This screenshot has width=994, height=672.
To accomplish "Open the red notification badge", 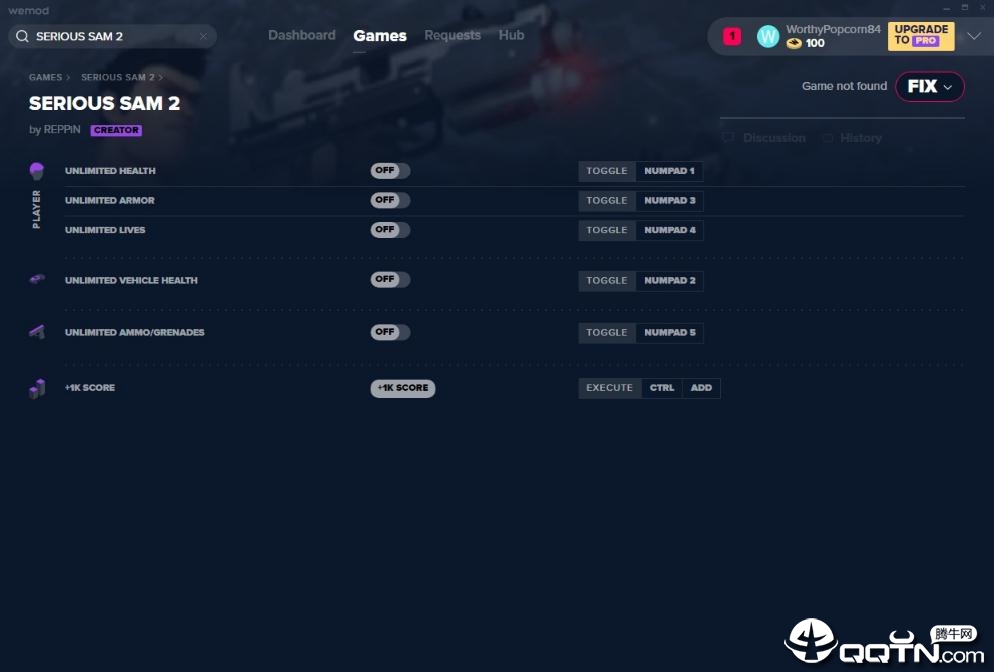I will tap(732, 36).
